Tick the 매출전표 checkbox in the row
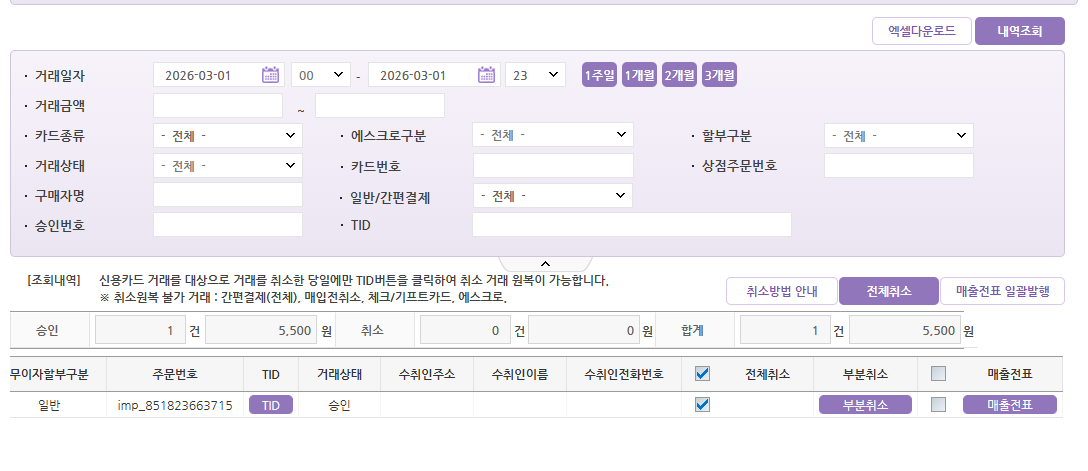This screenshot has height=471, width=1088. pos(938,405)
